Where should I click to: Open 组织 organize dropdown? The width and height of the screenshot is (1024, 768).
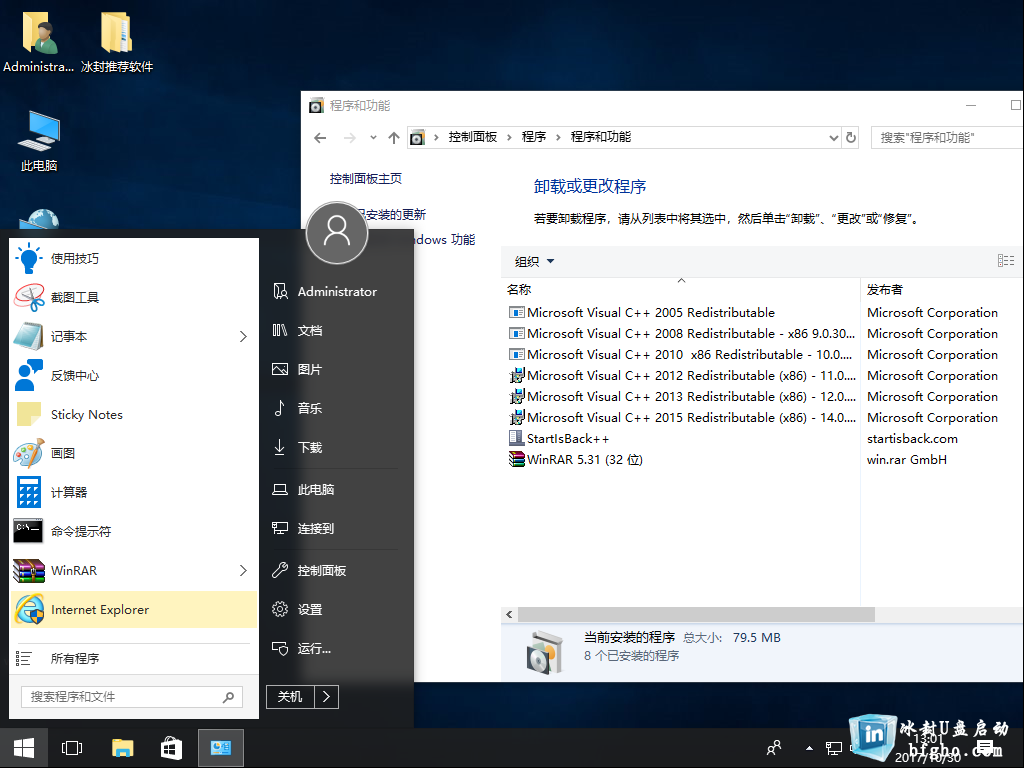534,261
